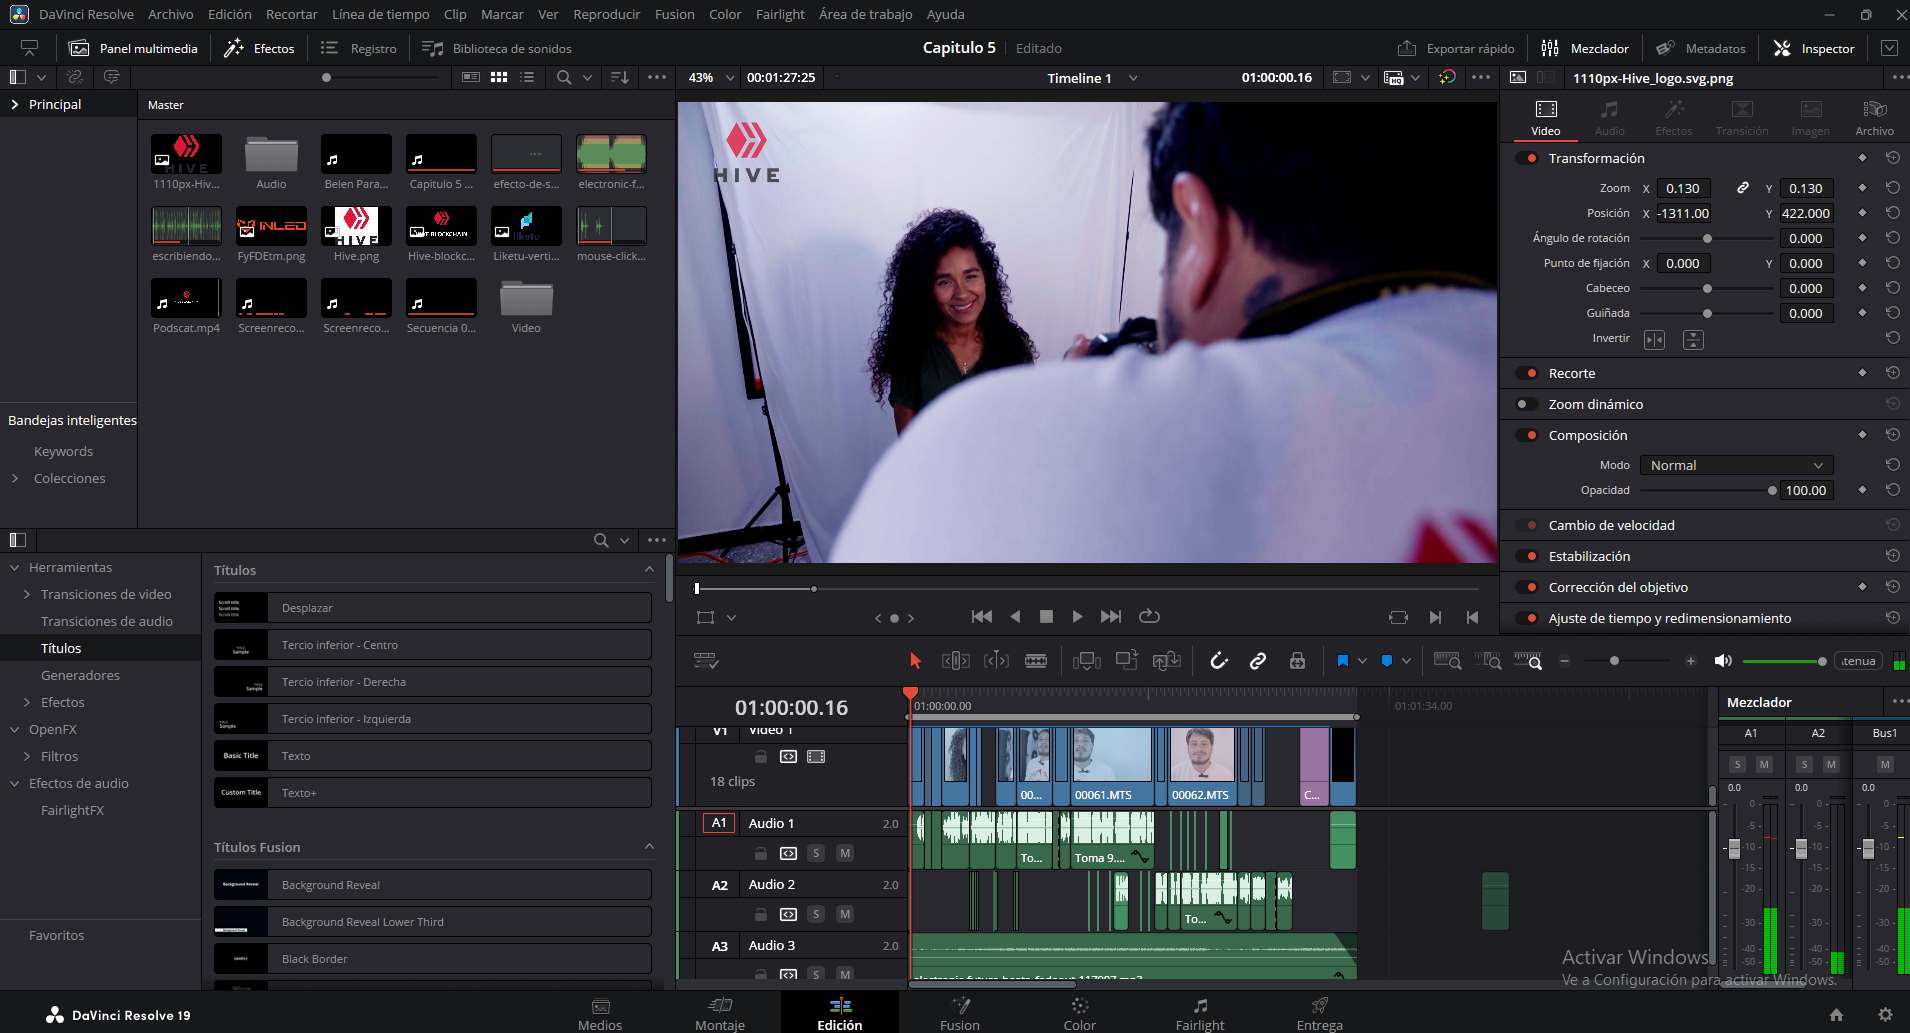Jump to first frame in viewer
Screen dimensions: 1910x1033
click(982, 617)
